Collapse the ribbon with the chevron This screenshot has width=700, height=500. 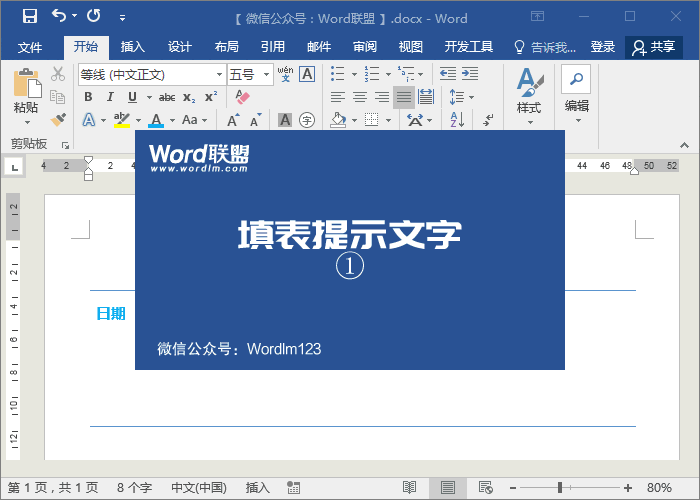(x=684, y=146)
